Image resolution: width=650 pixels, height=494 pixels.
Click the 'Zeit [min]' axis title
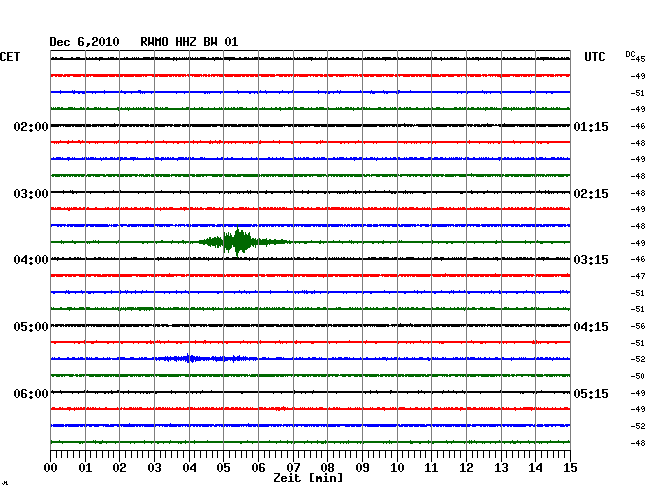click(308, 478)
